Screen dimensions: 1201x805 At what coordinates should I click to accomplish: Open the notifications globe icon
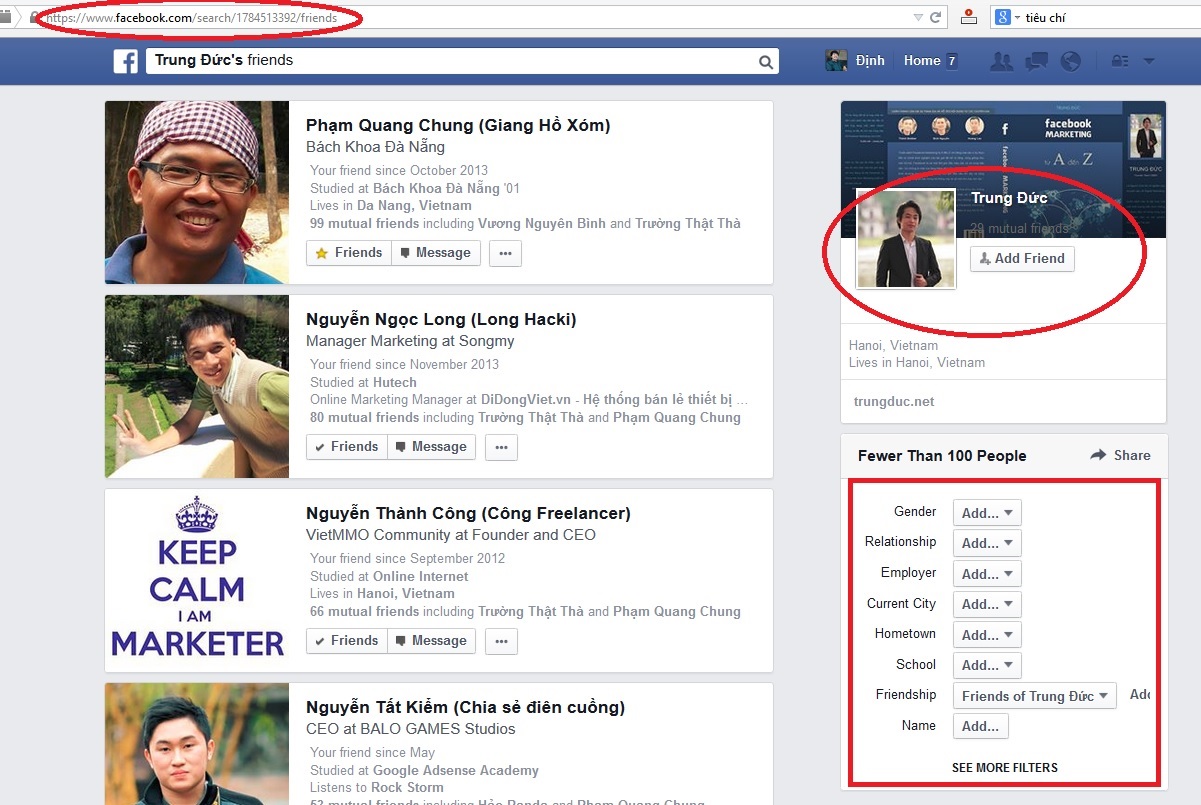1070,61
